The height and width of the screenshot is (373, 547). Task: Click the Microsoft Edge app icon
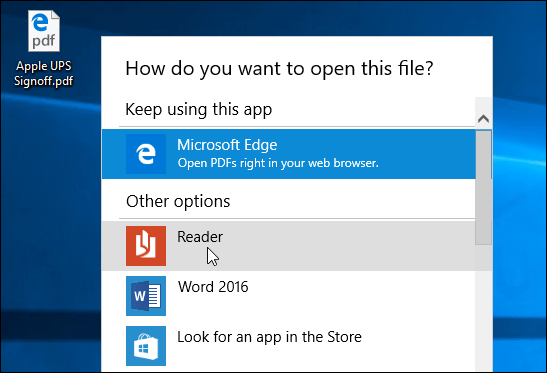click(x=146, y=154)
